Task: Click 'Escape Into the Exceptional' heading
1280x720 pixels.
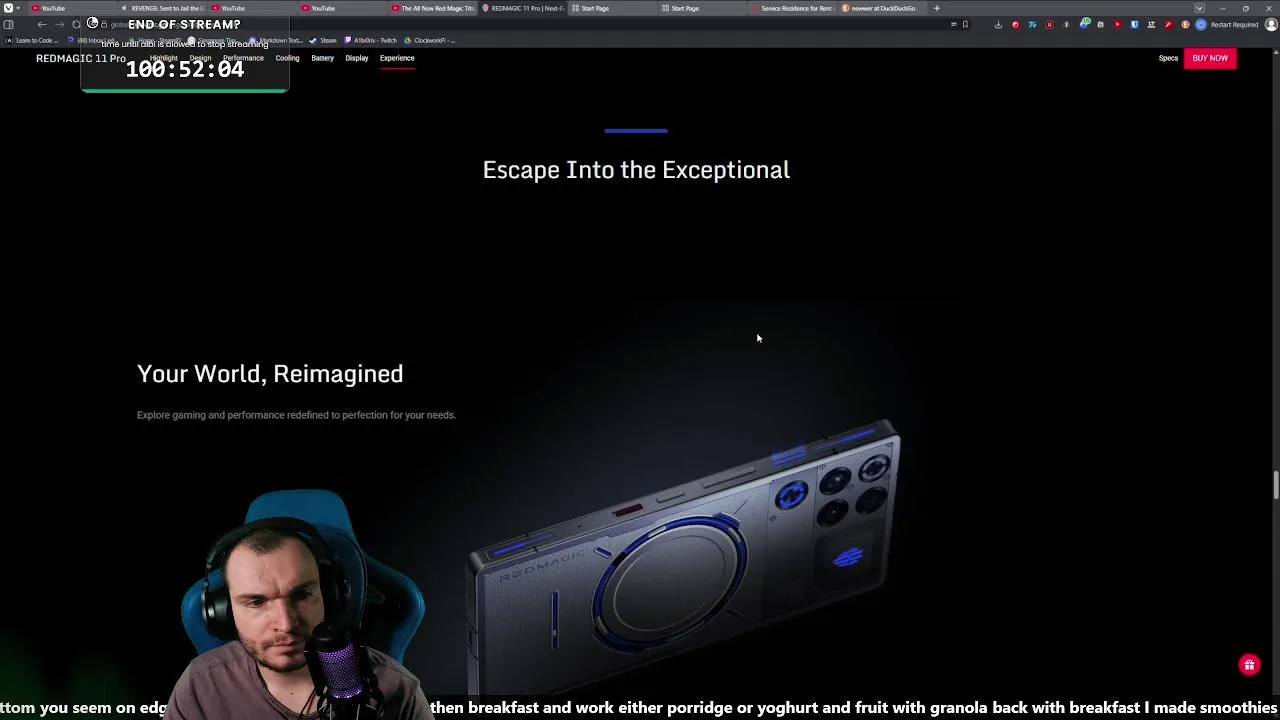Action: pos(636,170)
